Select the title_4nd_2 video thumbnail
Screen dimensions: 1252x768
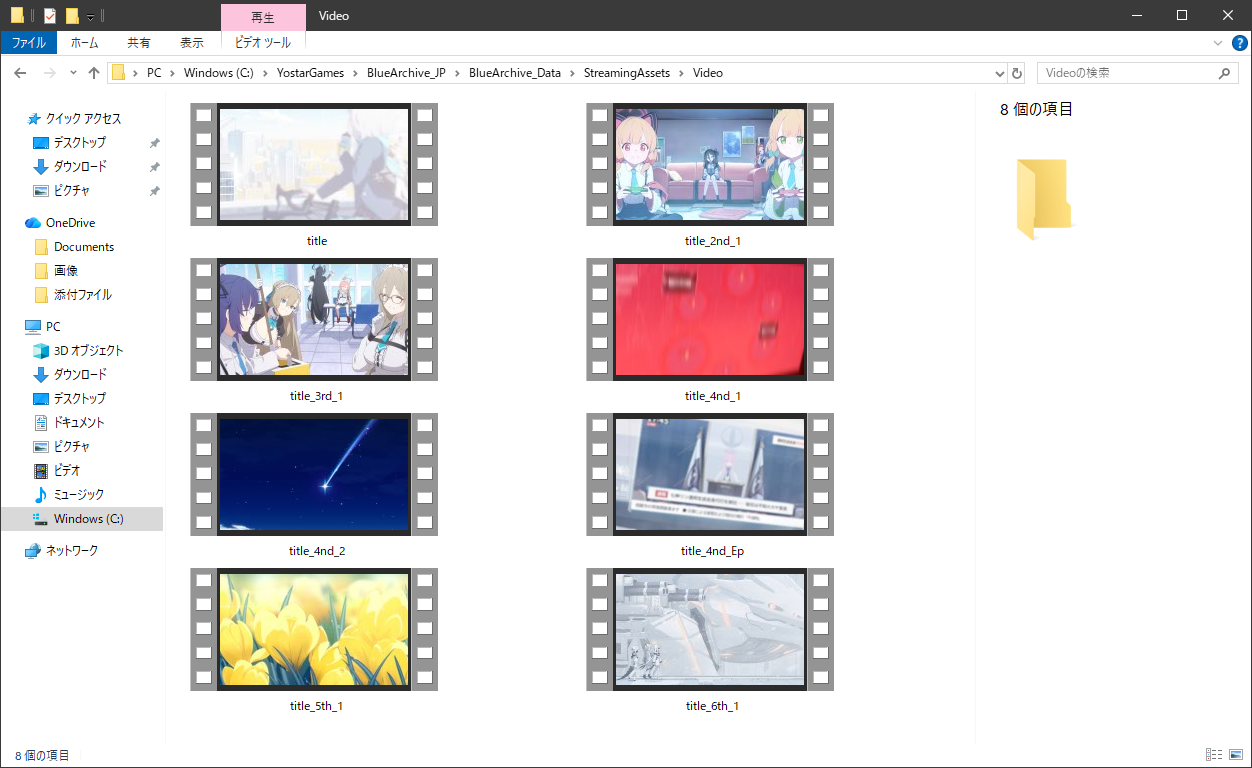314,474
